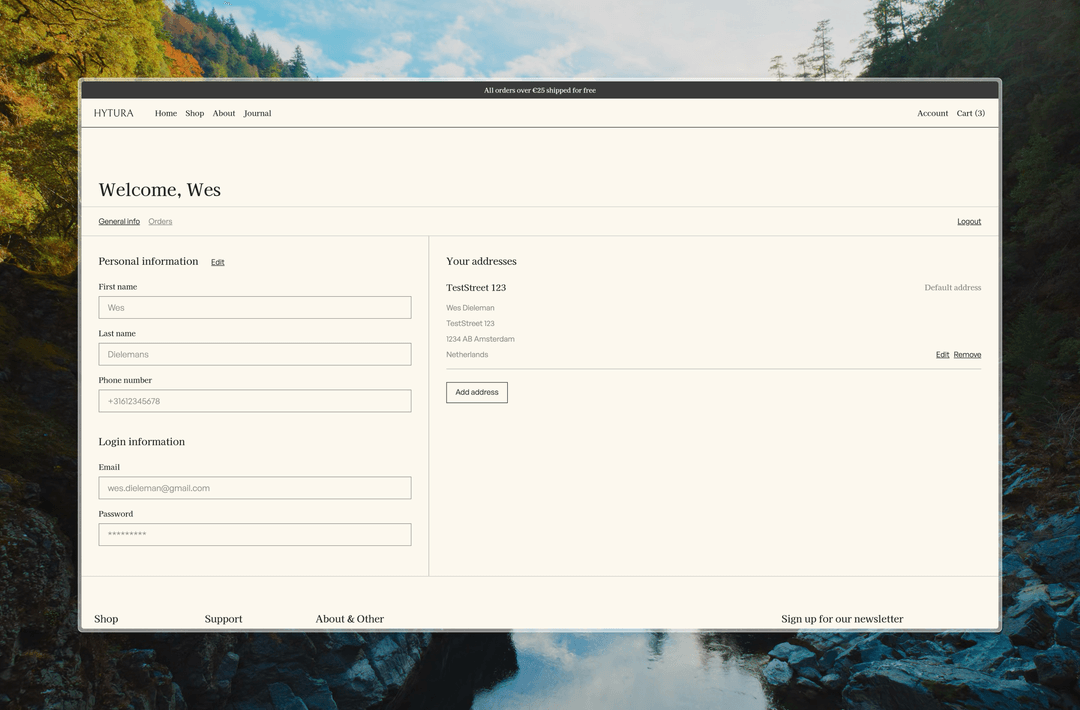The width and height of the screenshot is (1080, 710).
Task: Go to the Shop page
Action: point(195,113)
